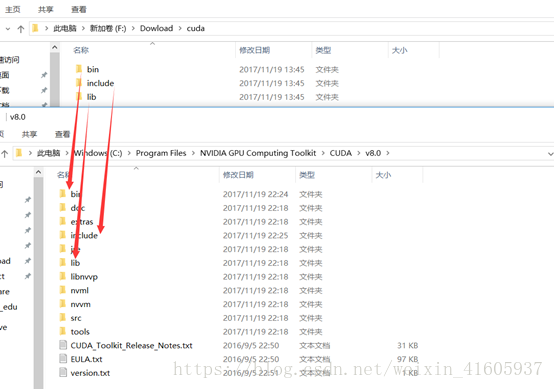The height and width of the screenshot is (389, 554).
Task: Select nvvm folder name
Action: [x=81, y=304]
